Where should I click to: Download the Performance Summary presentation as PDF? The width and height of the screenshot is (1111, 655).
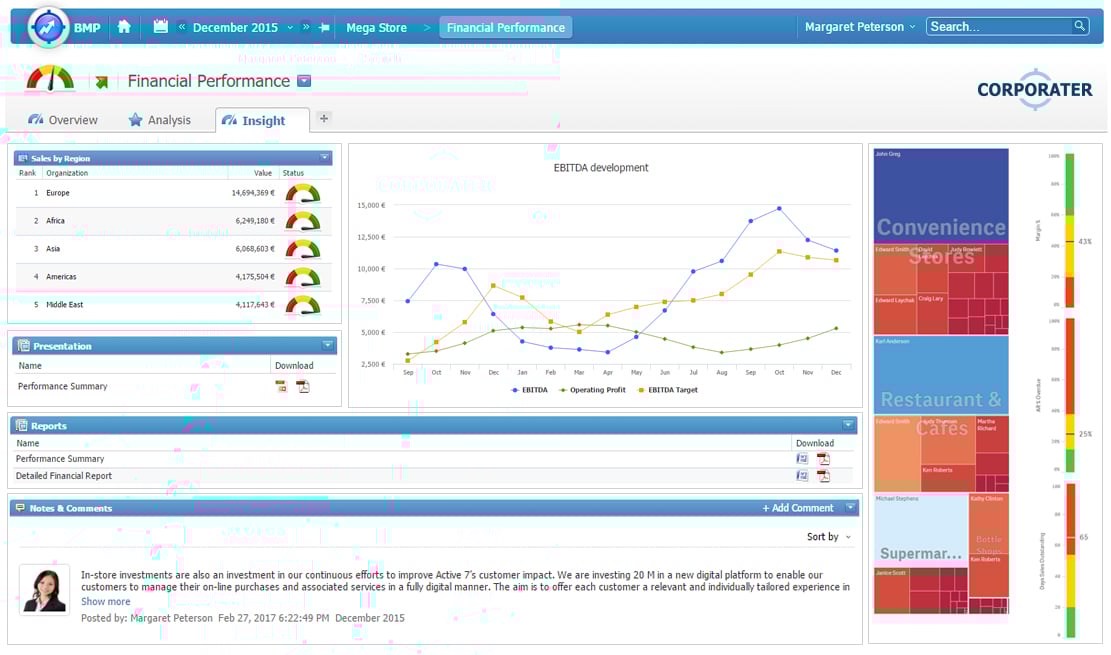[x=303, y=385]
